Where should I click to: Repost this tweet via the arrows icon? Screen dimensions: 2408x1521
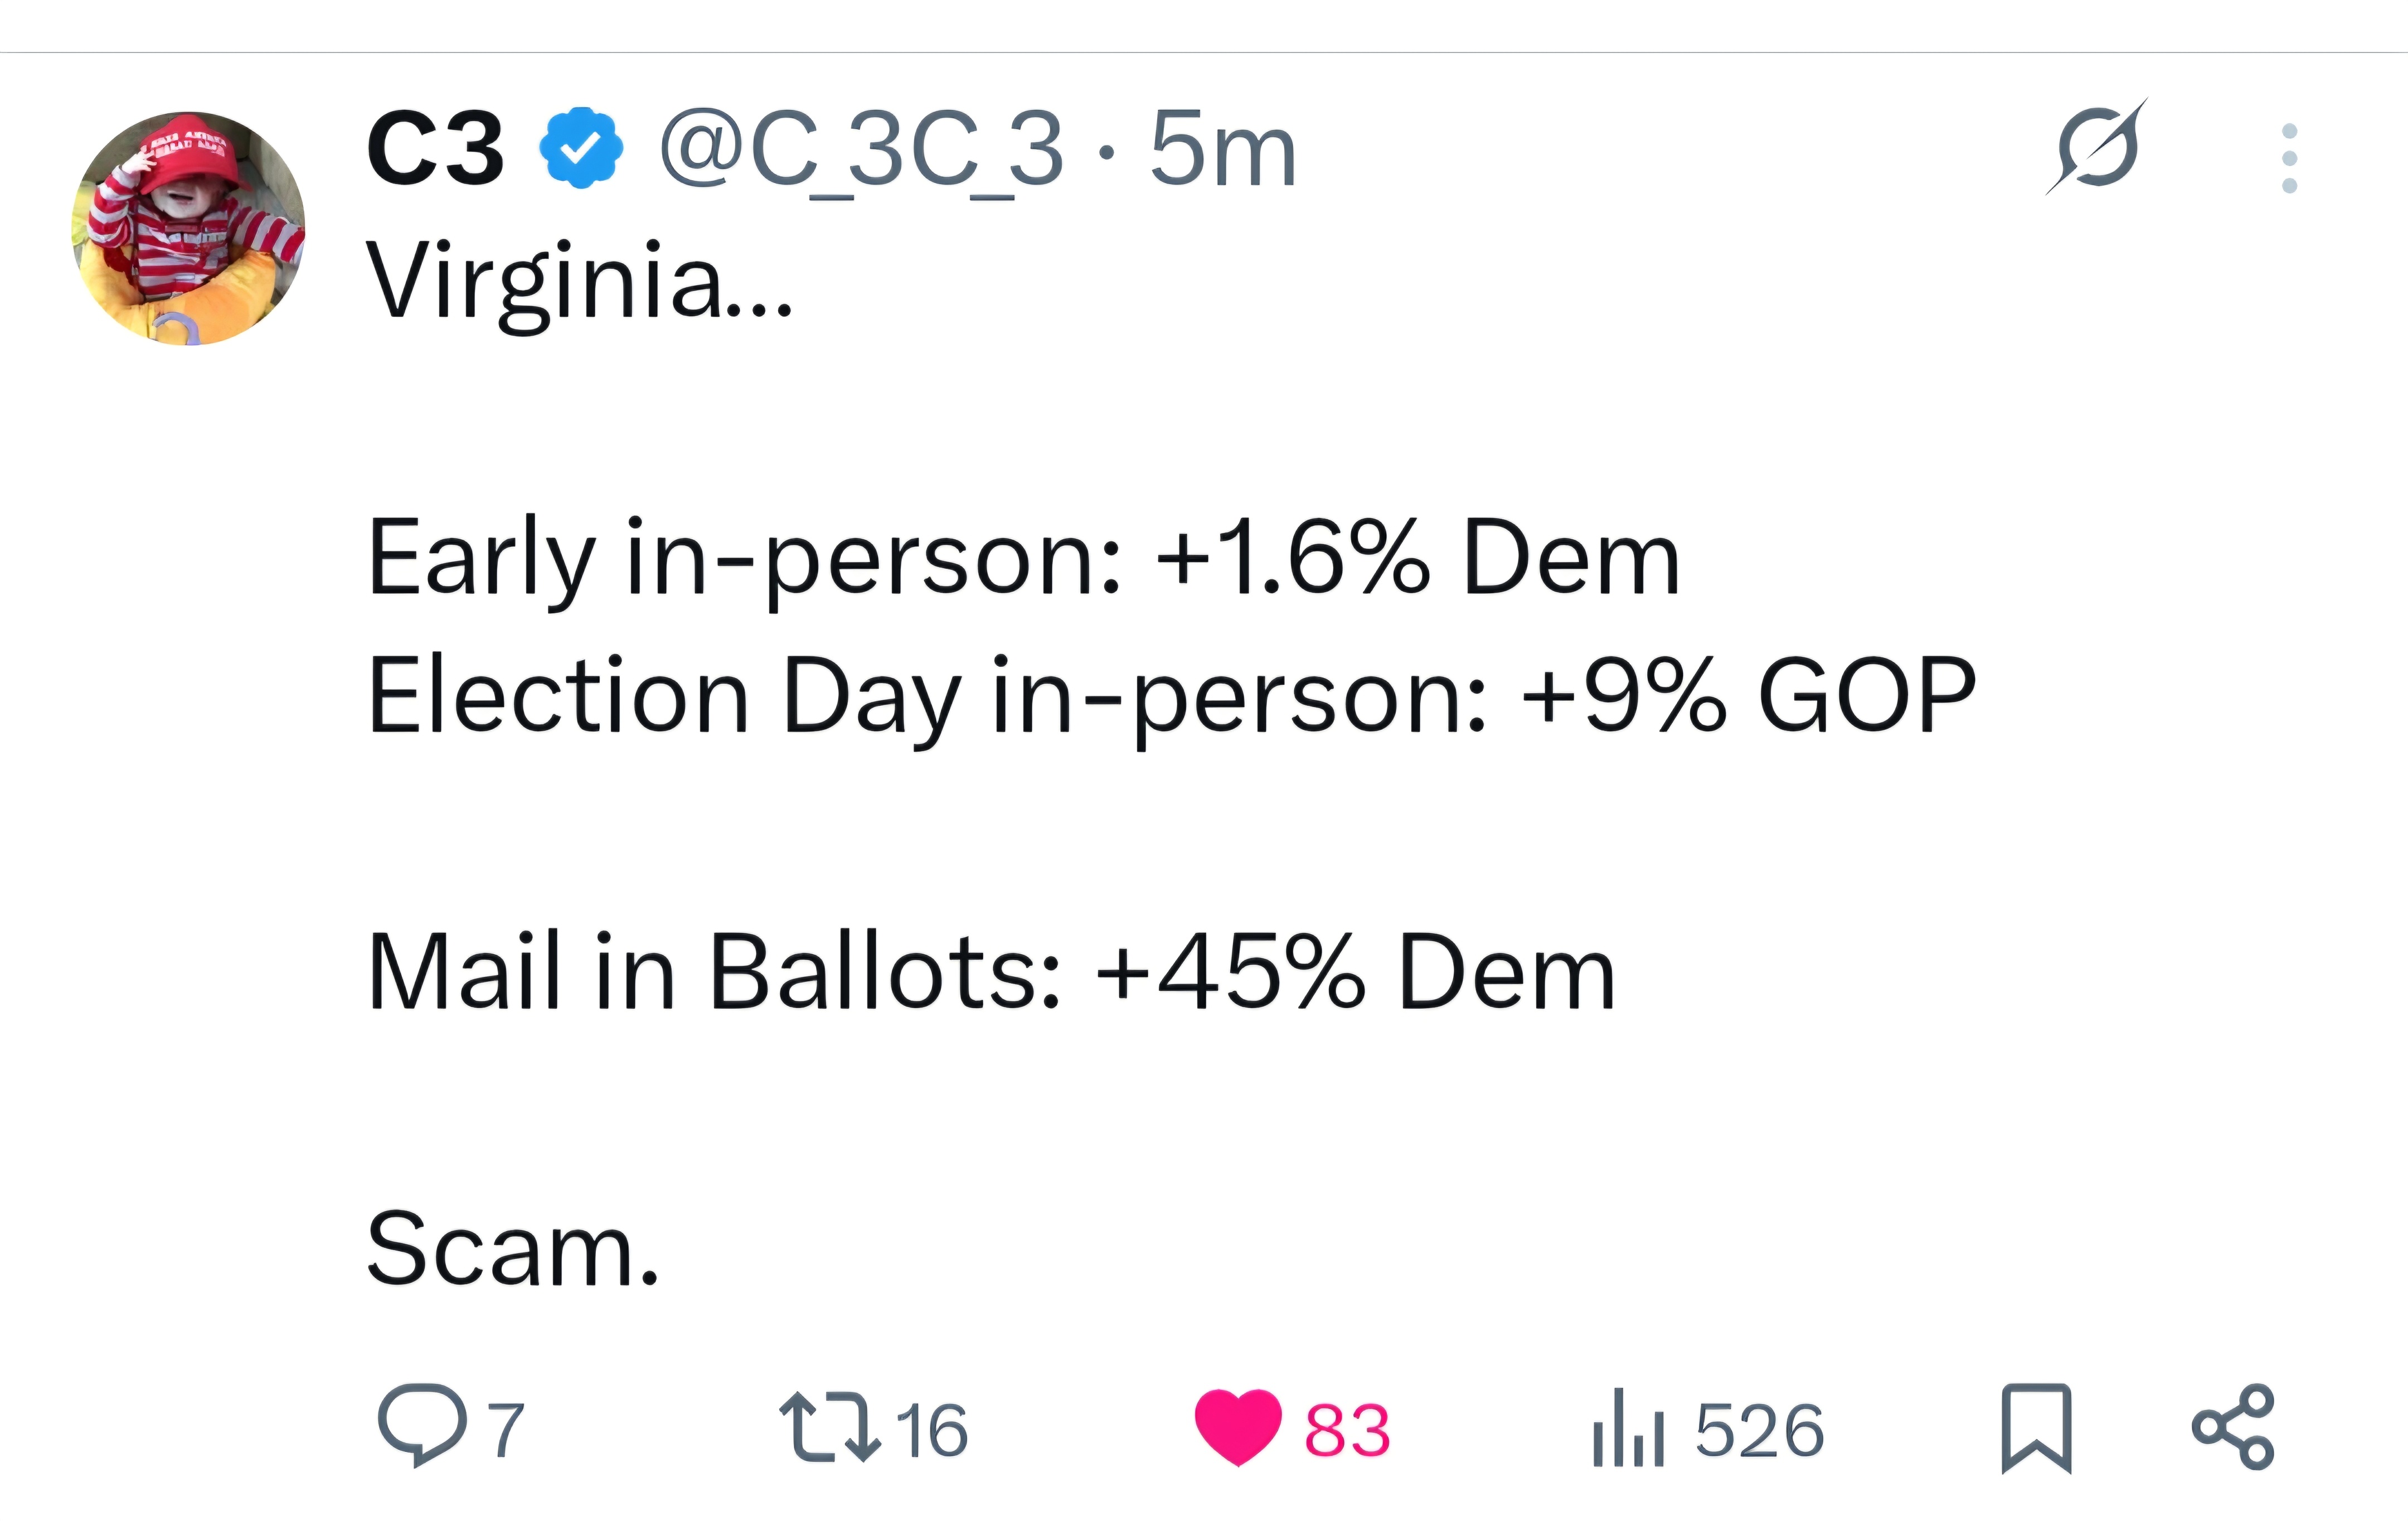[x=829, y=1426]
